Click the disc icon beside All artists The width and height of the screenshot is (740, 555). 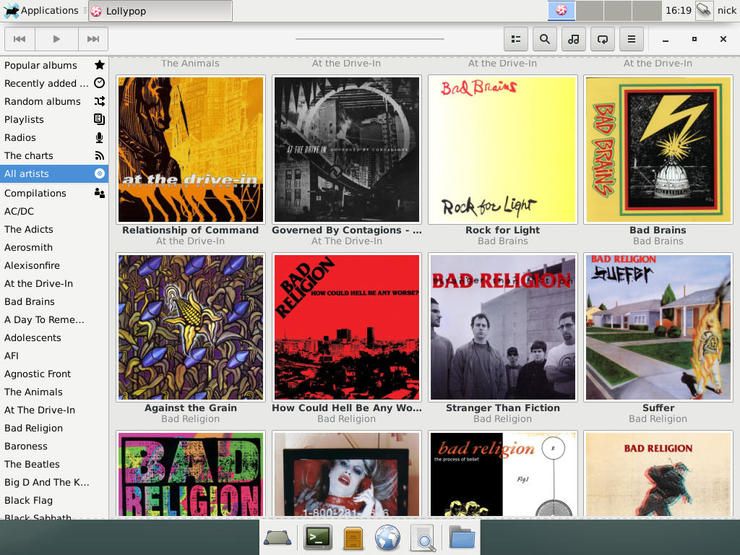click(x=100, y=173)
